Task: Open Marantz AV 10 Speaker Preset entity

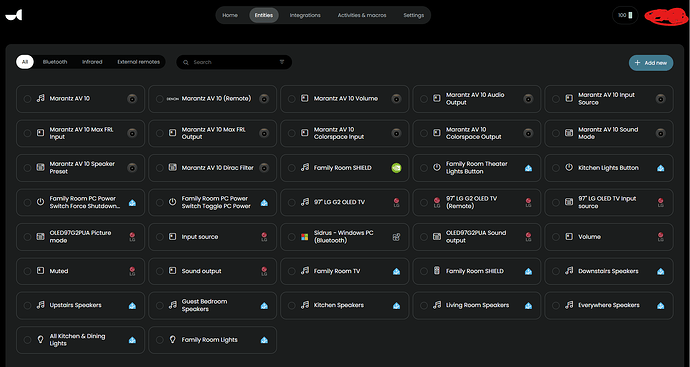Action: [80, 168]
